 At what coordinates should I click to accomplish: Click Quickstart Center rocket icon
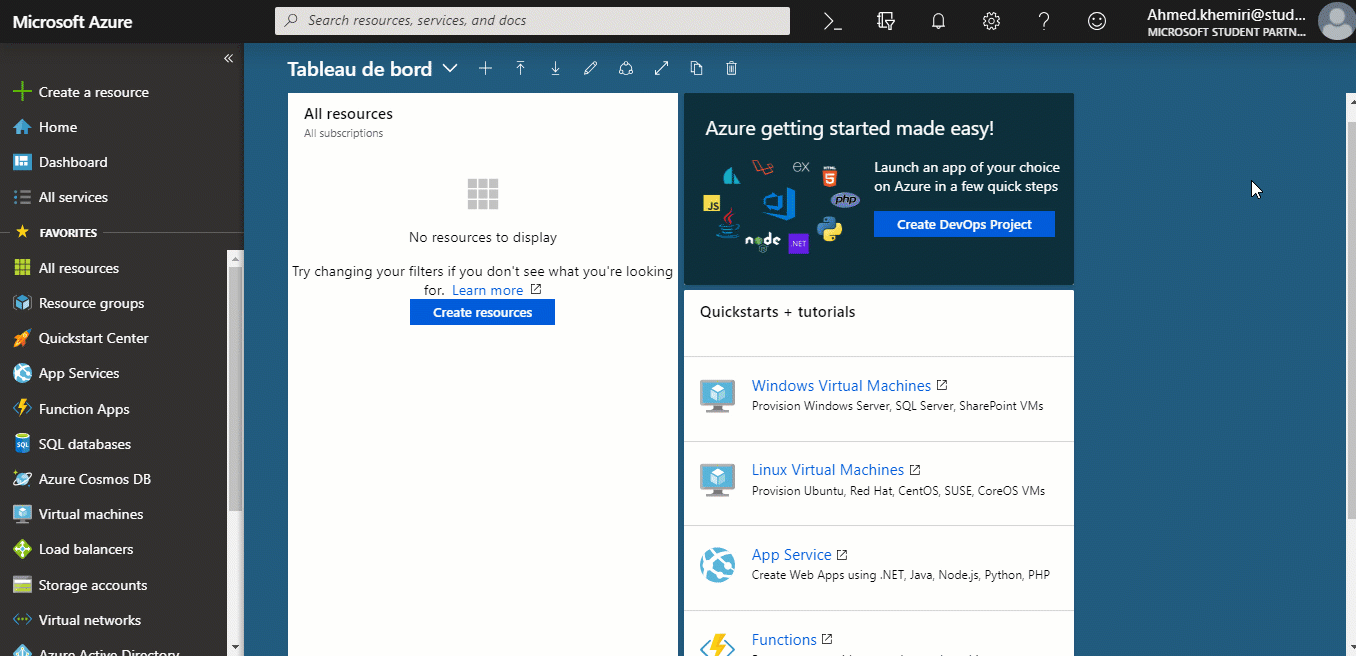pyautogui.click(x=22, y=338)
